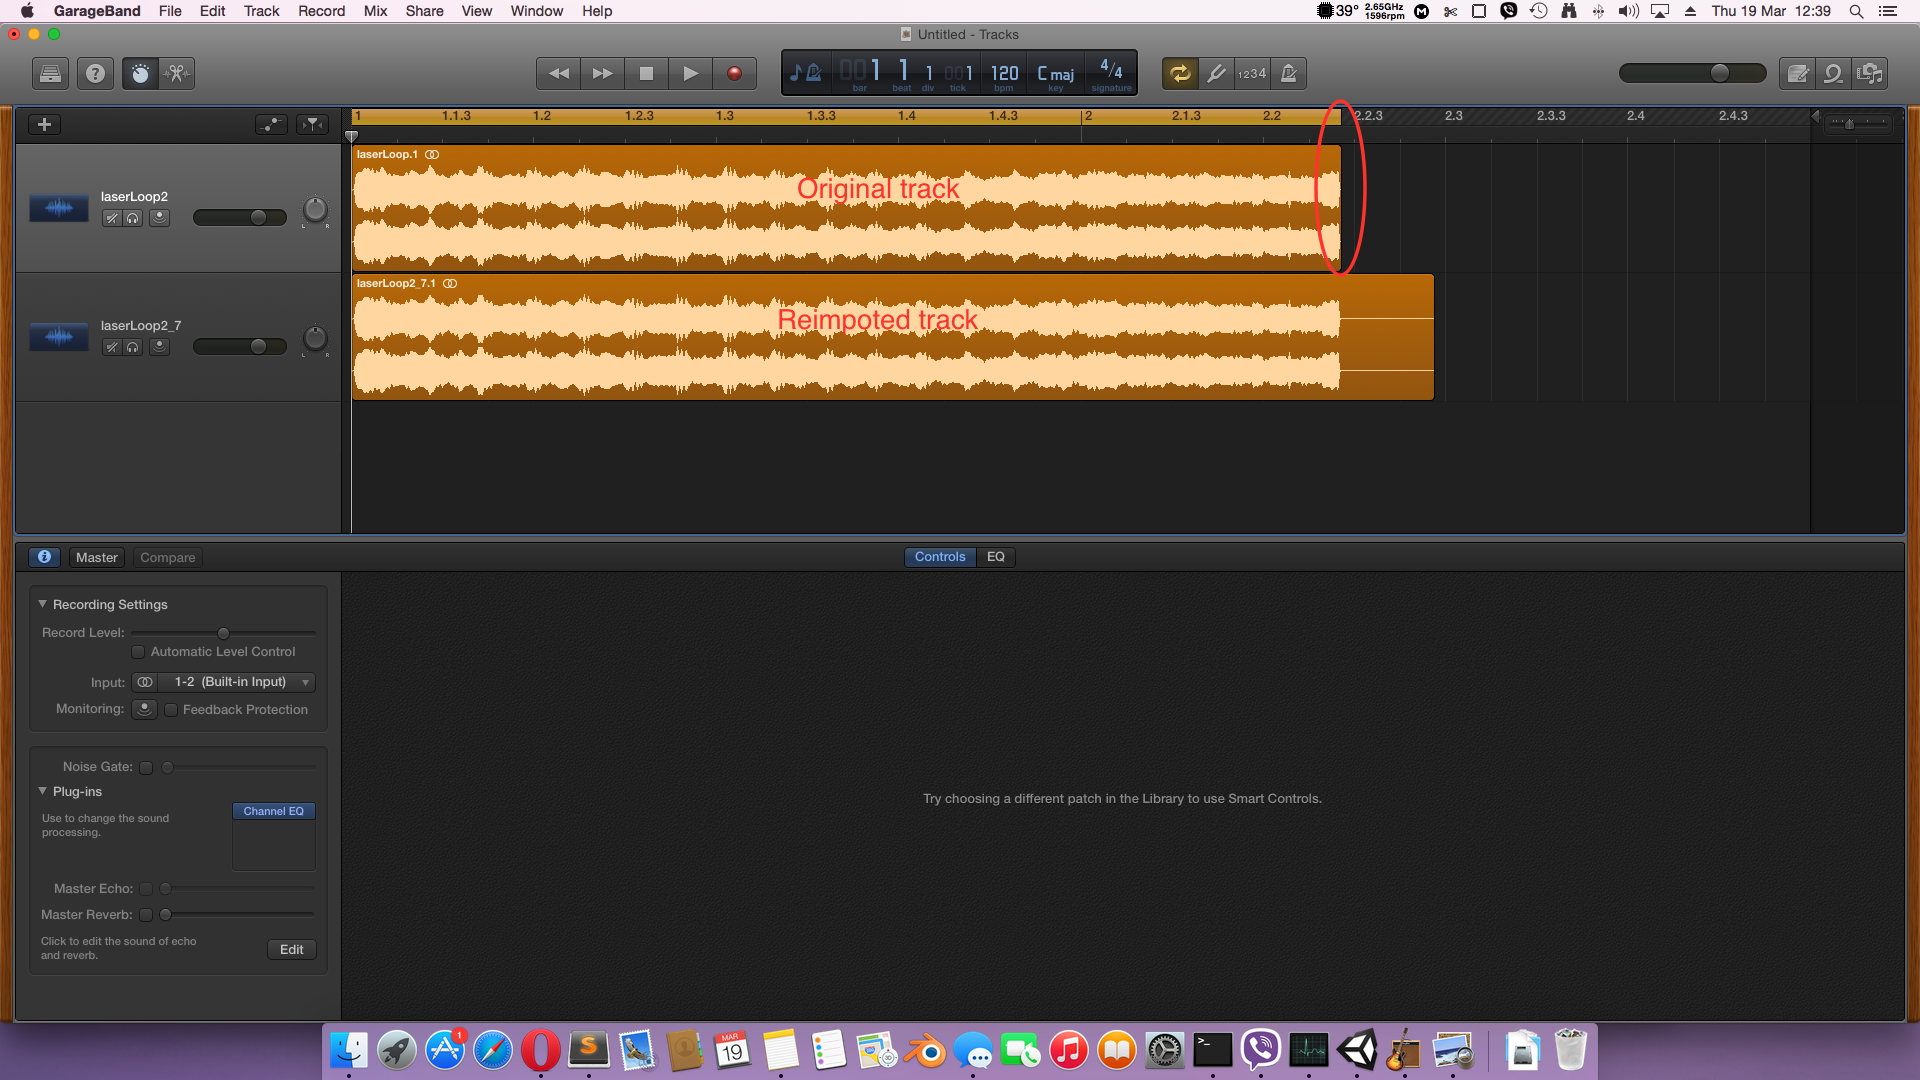Expand the Recording Settings section
The image size is (1920, 1080).
click(44, 604)
